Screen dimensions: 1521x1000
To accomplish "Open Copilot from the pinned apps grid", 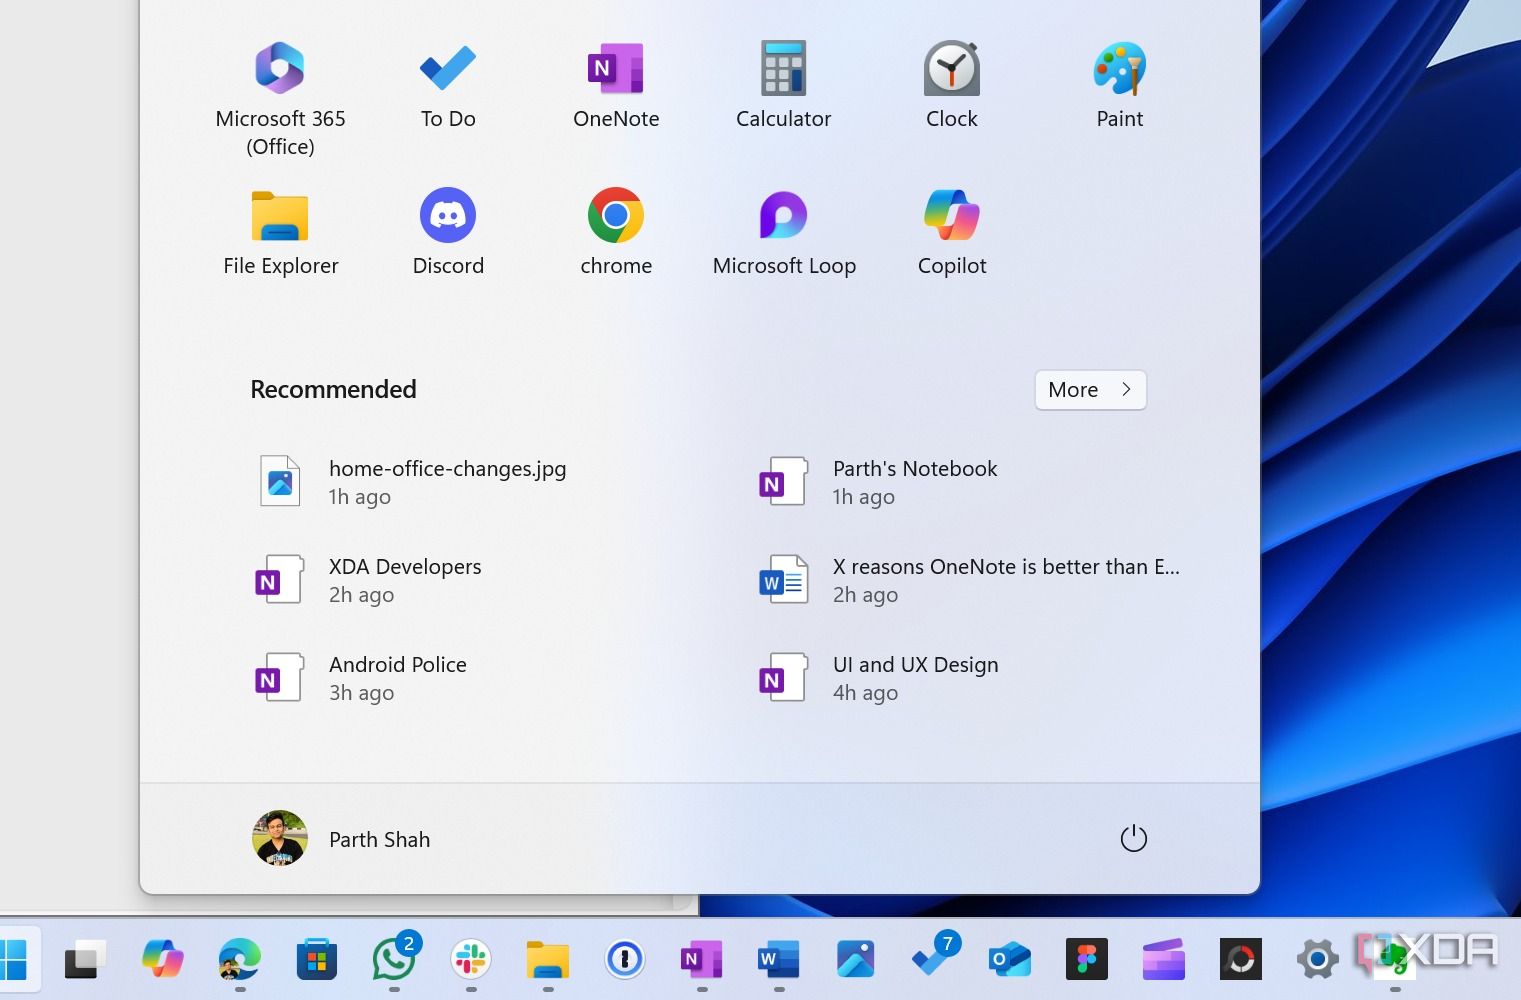I will (952, 233).
